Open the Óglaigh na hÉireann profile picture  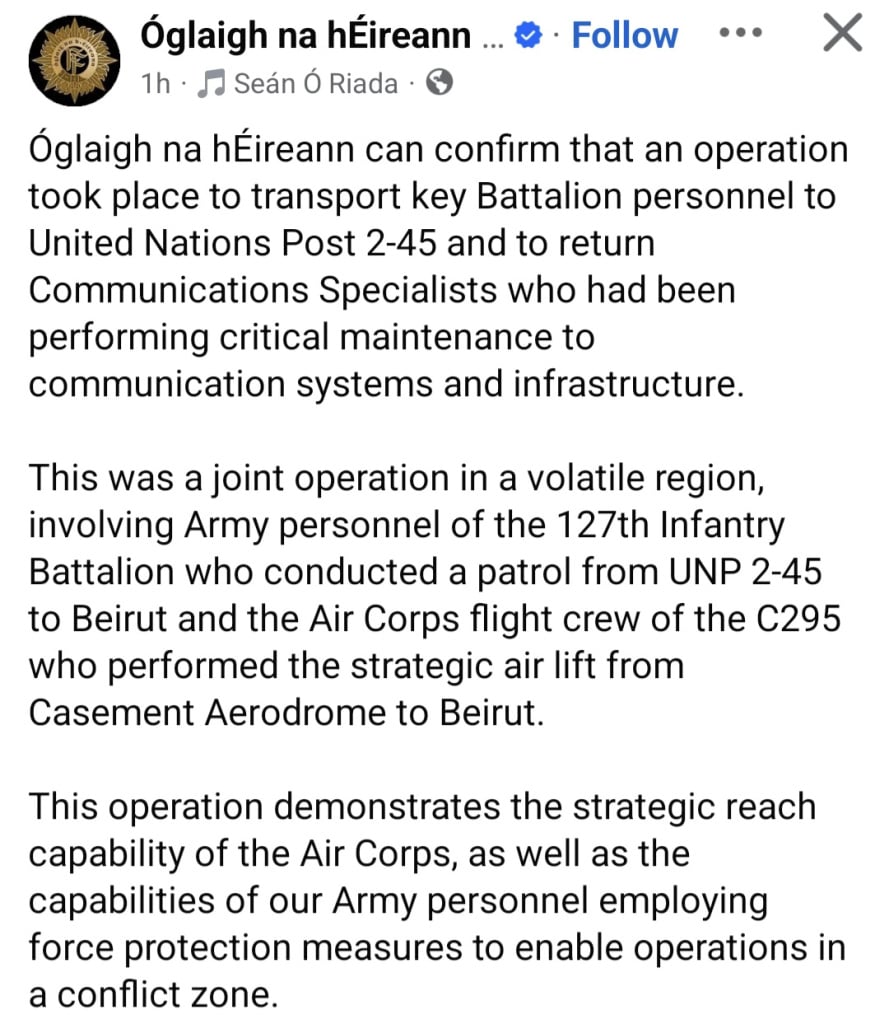pos(74,61)
